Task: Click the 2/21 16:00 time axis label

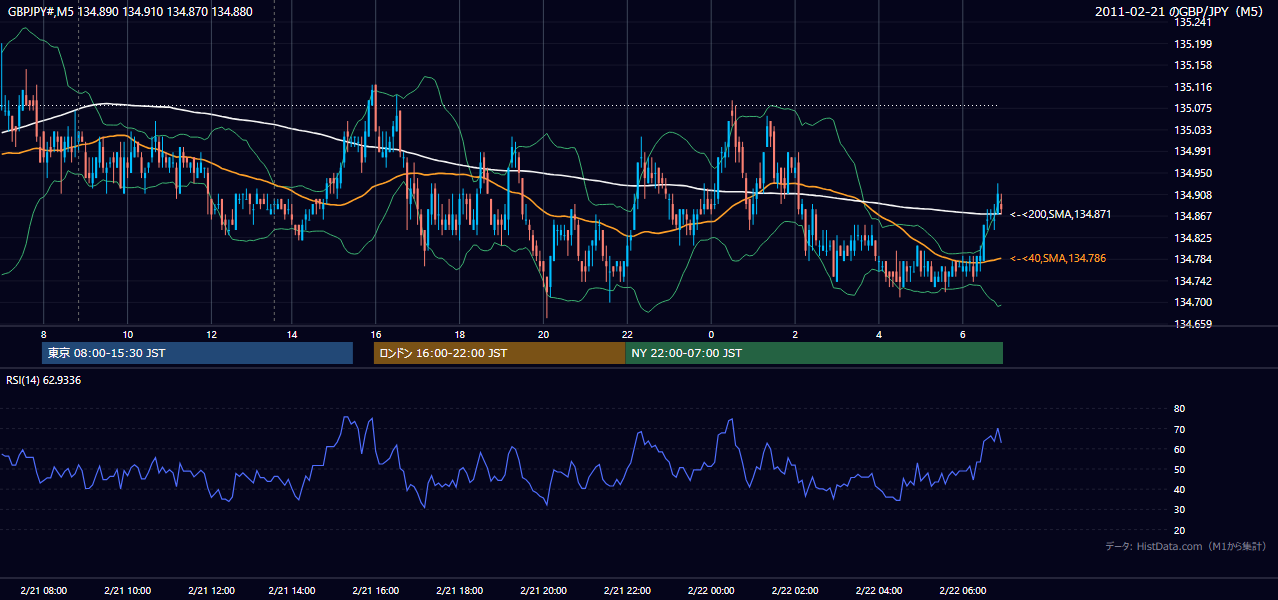Action: [x=376, y=590]
